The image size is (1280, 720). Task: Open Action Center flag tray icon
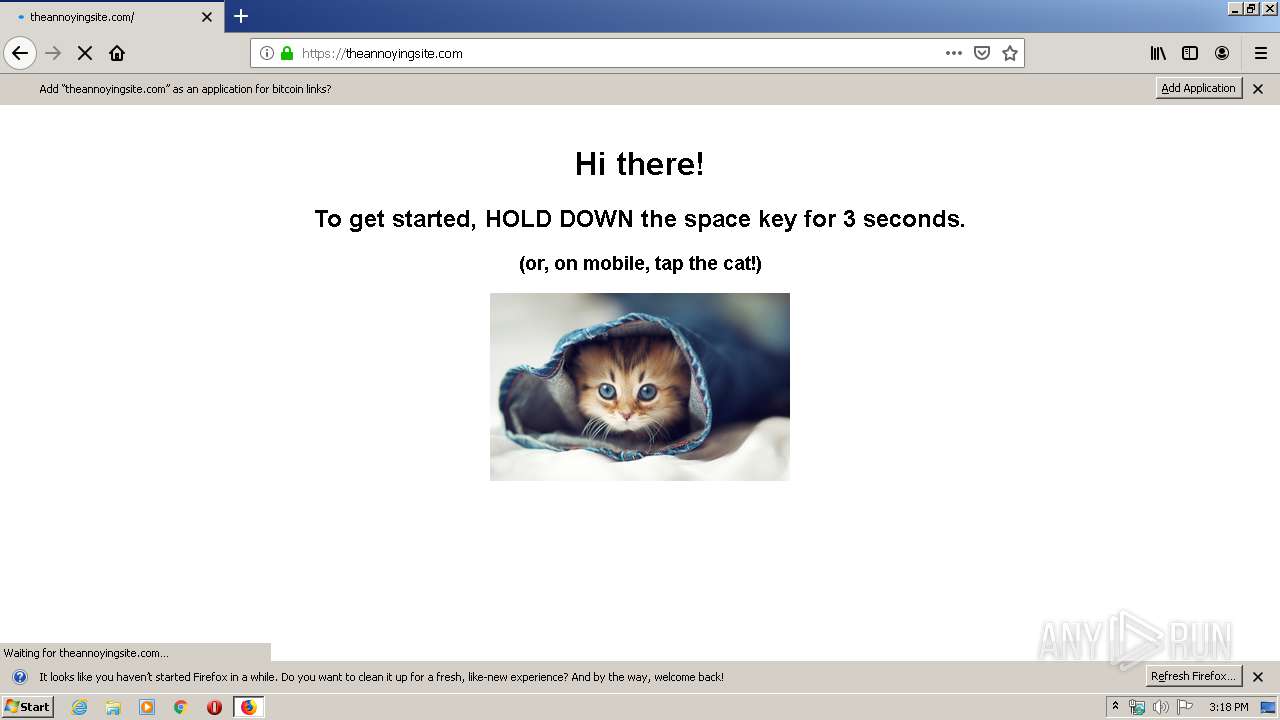click(x=1185, y=707)
